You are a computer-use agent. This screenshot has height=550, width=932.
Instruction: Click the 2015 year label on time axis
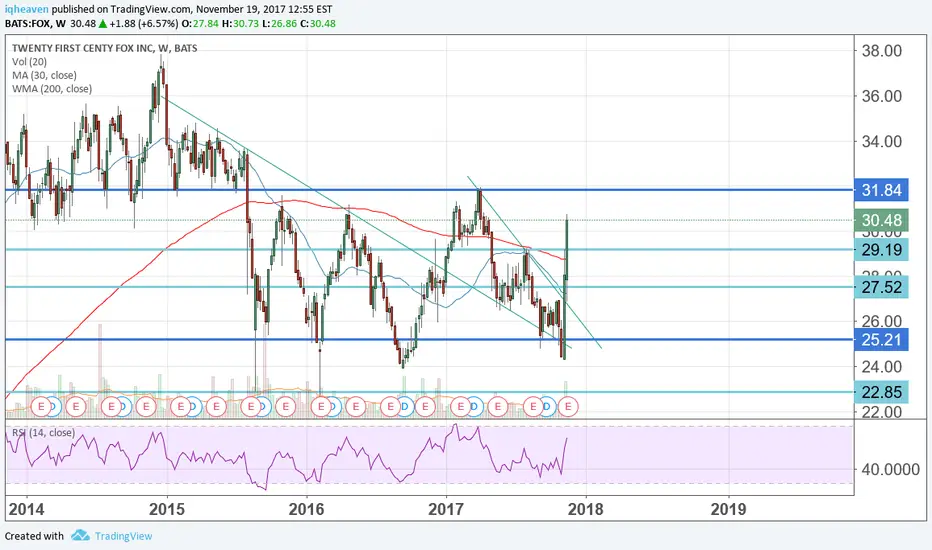166,509
